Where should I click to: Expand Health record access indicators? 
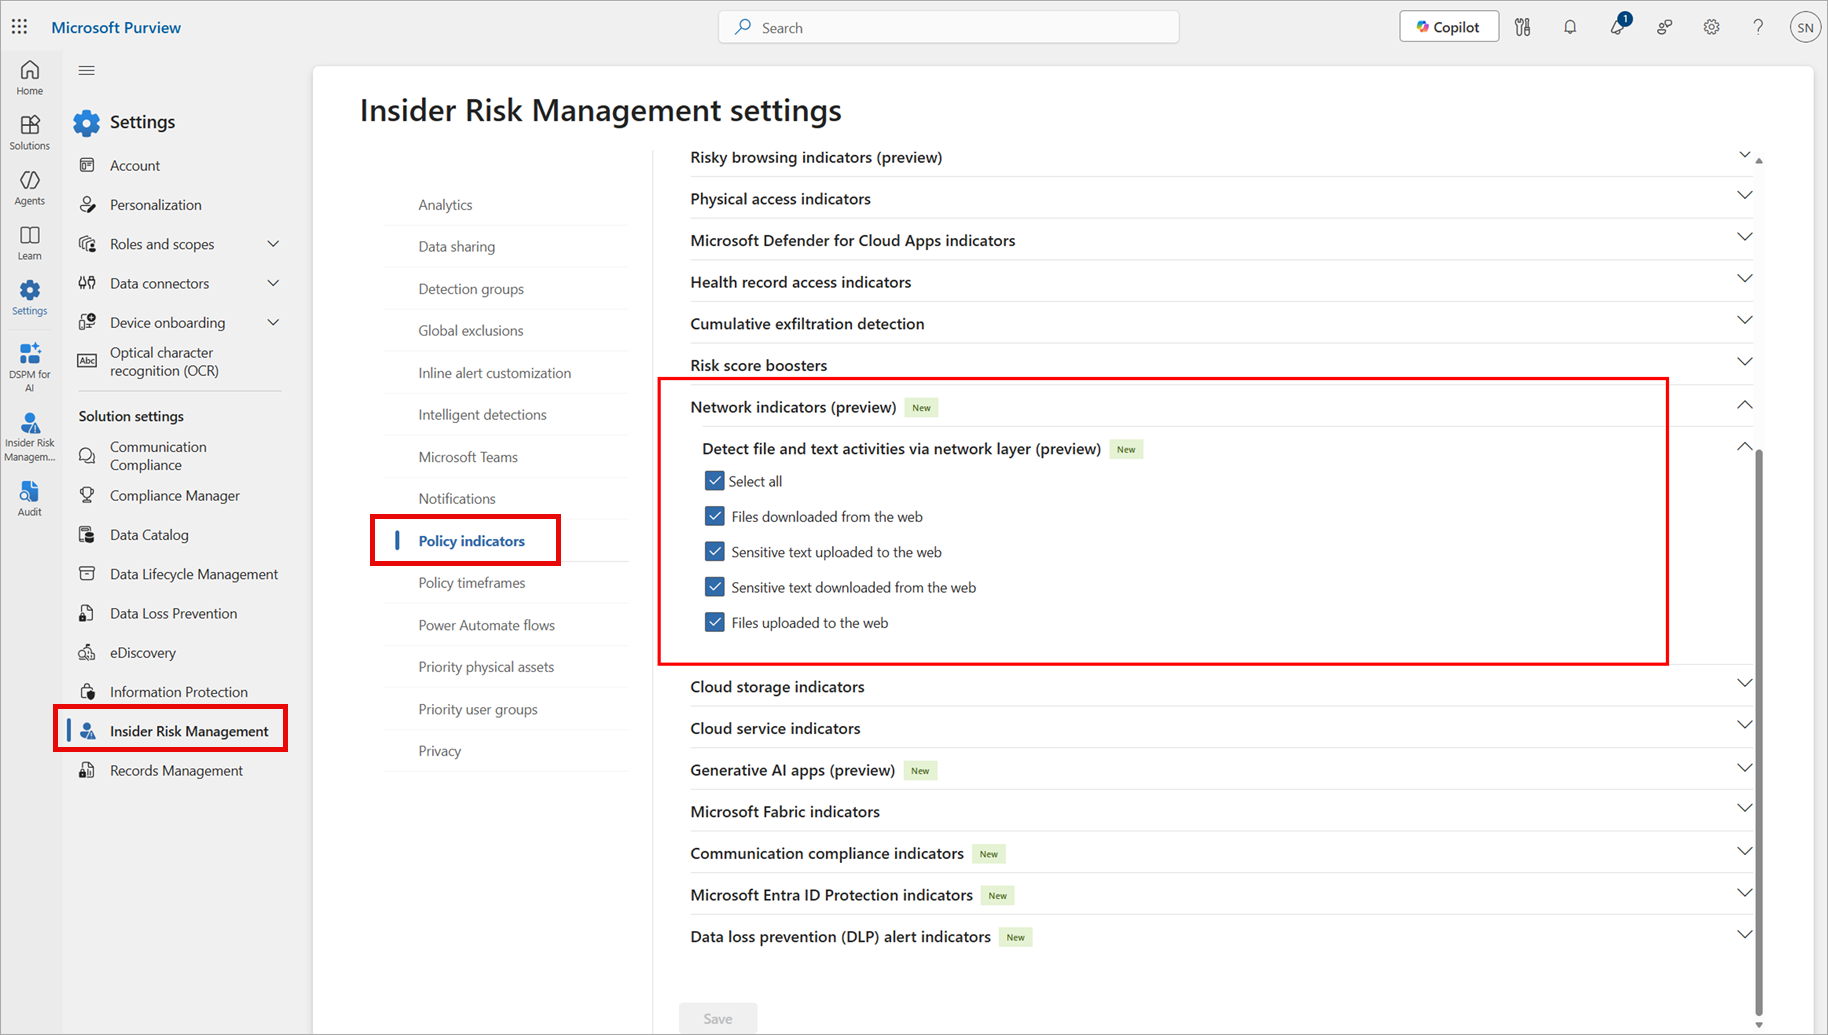(1744, 279)
